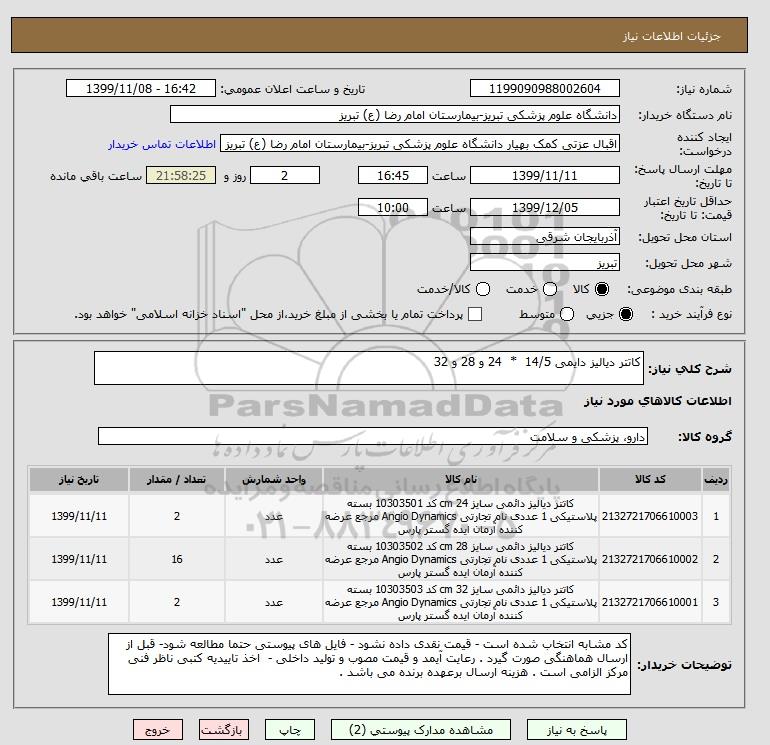
Task: Click the response deadline date 1399/11/11 field
Action: [545, 175]
